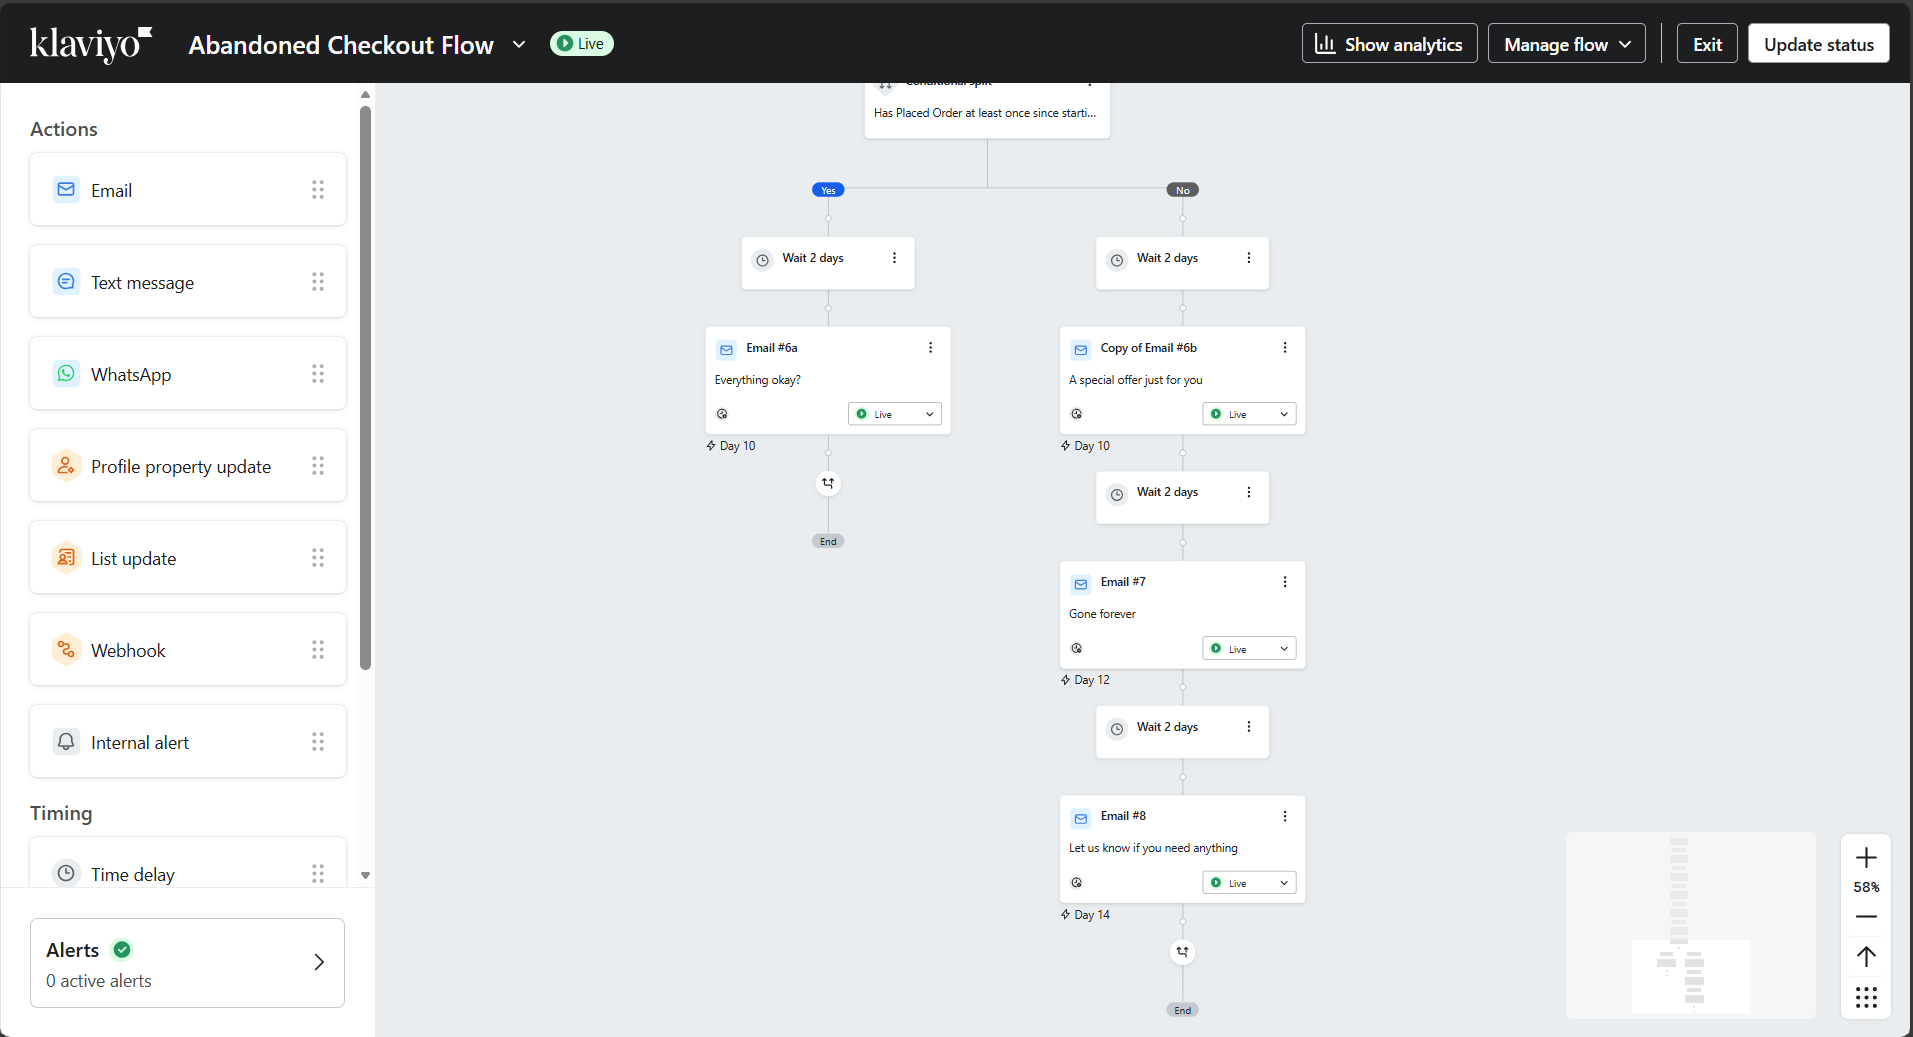Open the three-dot menu on Email #8
The width and height of the screenshot is (1913, 1037).
coord(1285,816)
